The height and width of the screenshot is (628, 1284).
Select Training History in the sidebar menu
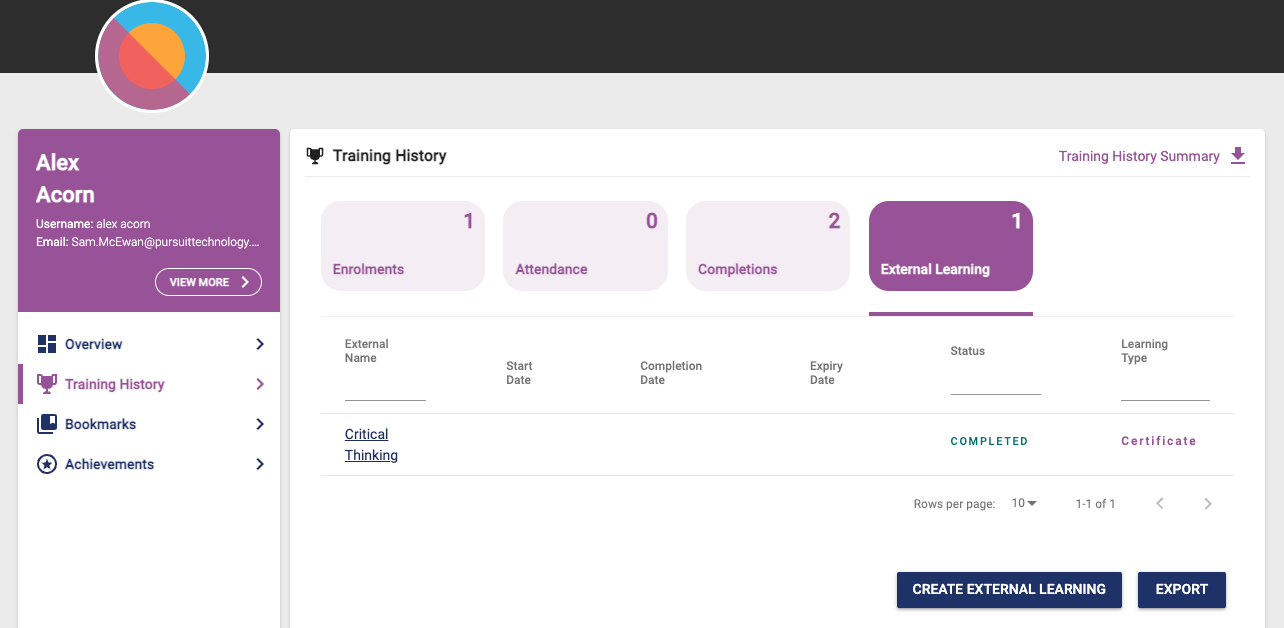coord(149,384)
